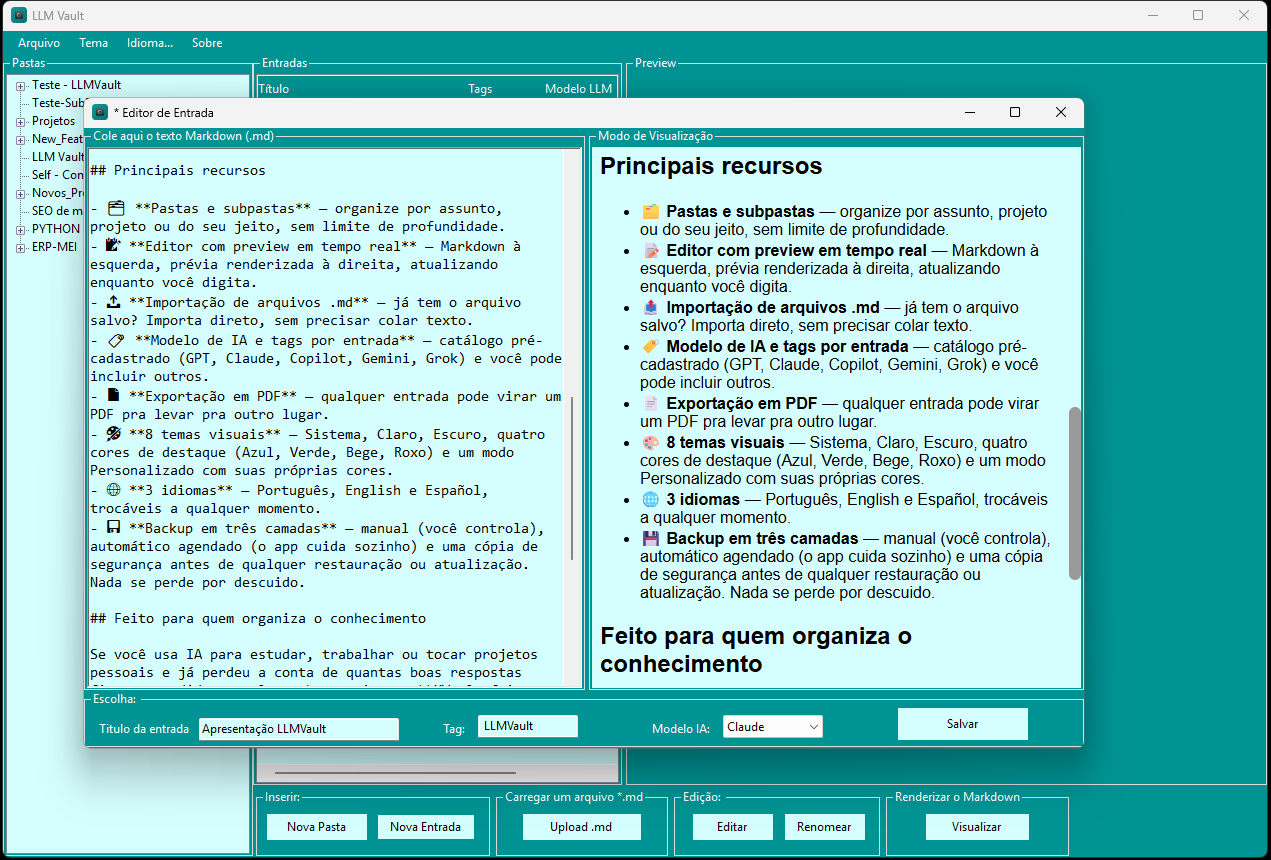Click the upload symbol before **Importação de arquivos** in editor
Screen dimensions: 1271x860
[x=114, y=302]
